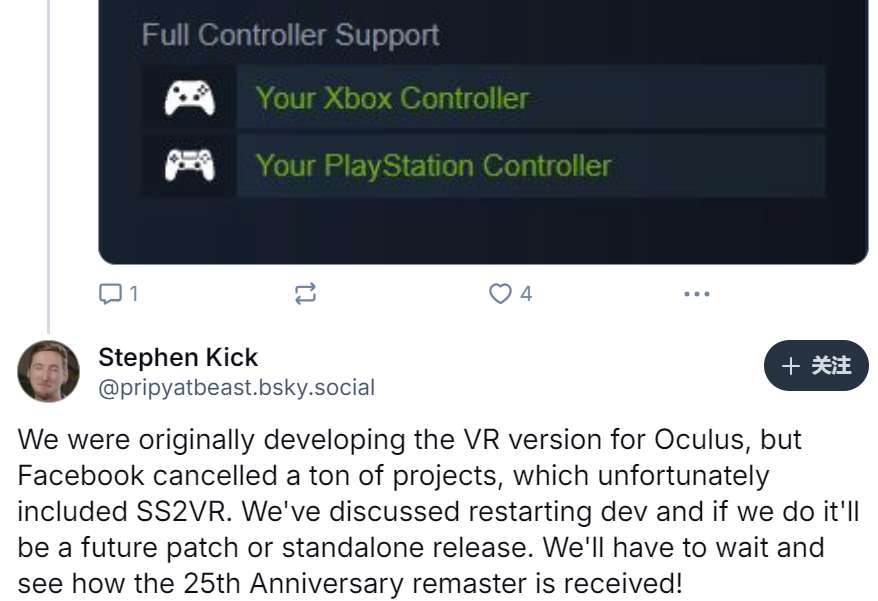Like the post with the heart icon

499,293
